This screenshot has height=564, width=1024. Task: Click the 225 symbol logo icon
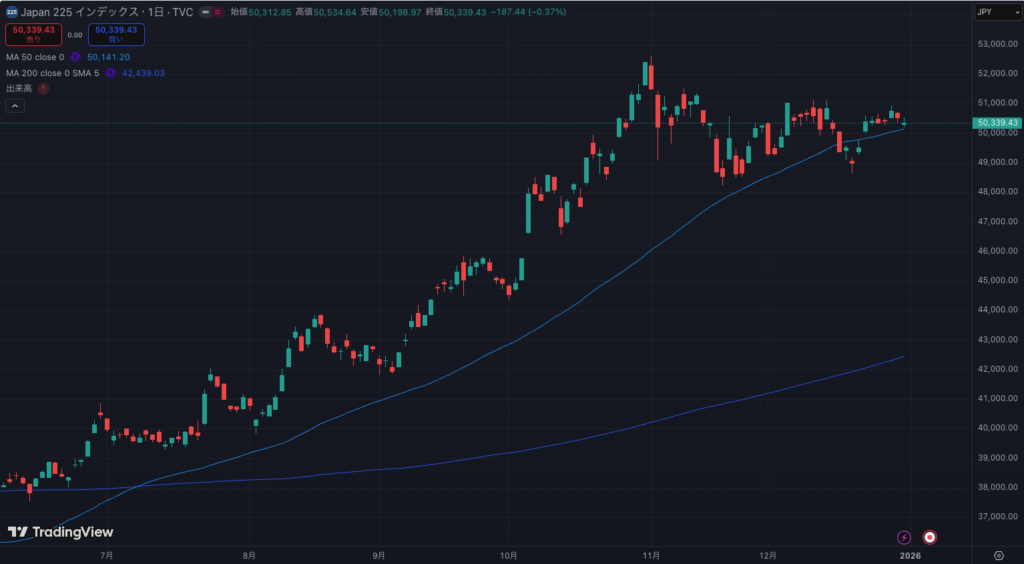click(x=11, y=12)
